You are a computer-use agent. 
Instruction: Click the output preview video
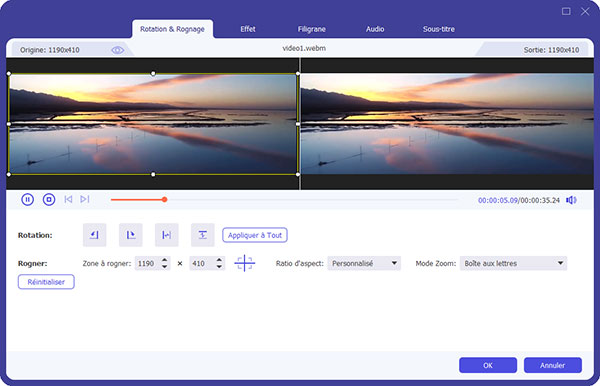447,124
